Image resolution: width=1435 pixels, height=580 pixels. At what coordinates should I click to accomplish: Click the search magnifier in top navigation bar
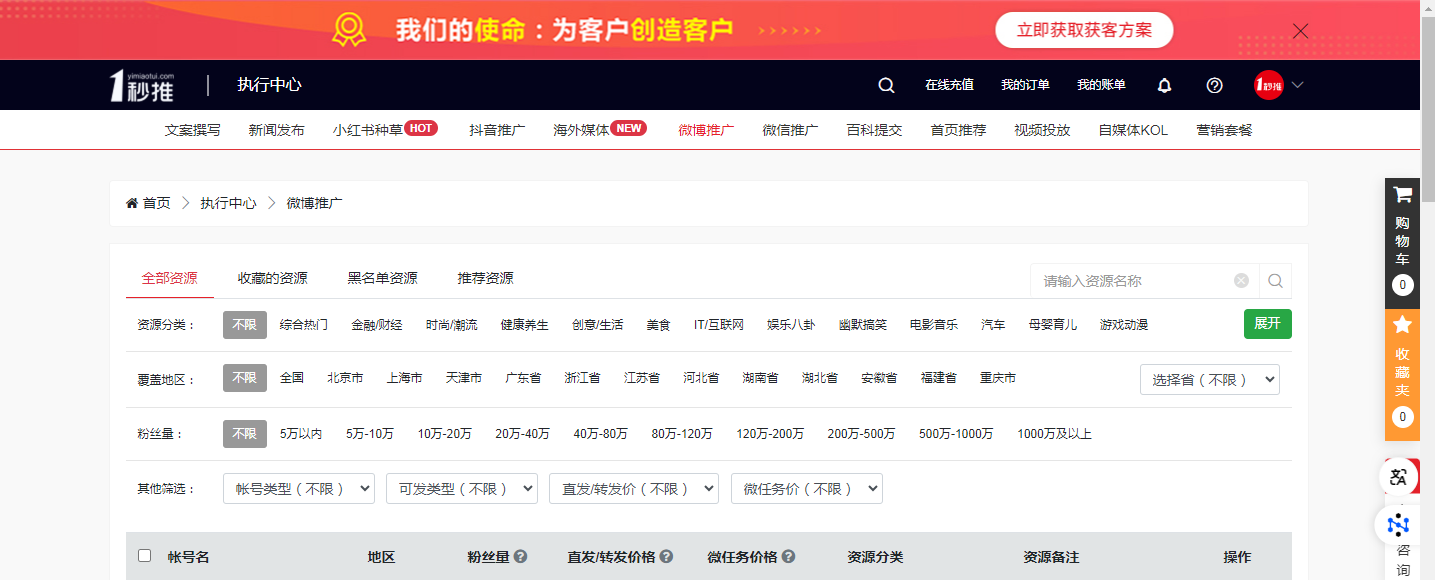(x=886, y=86)
